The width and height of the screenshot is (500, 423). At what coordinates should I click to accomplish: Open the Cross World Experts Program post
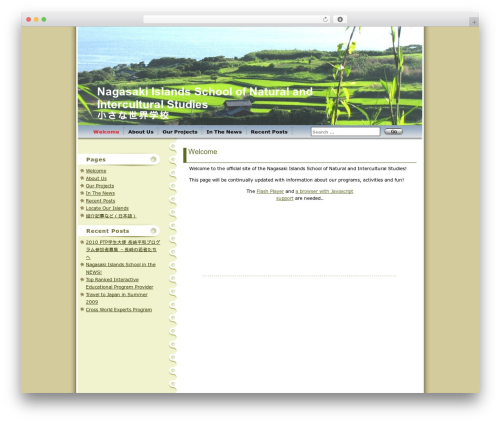click(x=119, y=310)
